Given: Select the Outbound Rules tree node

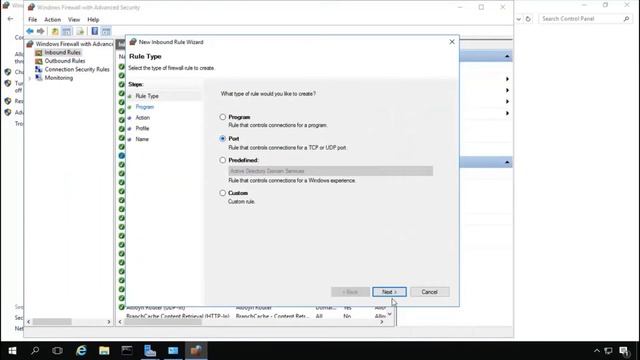Looking at the screenshot, I should (x=64, y=61).
